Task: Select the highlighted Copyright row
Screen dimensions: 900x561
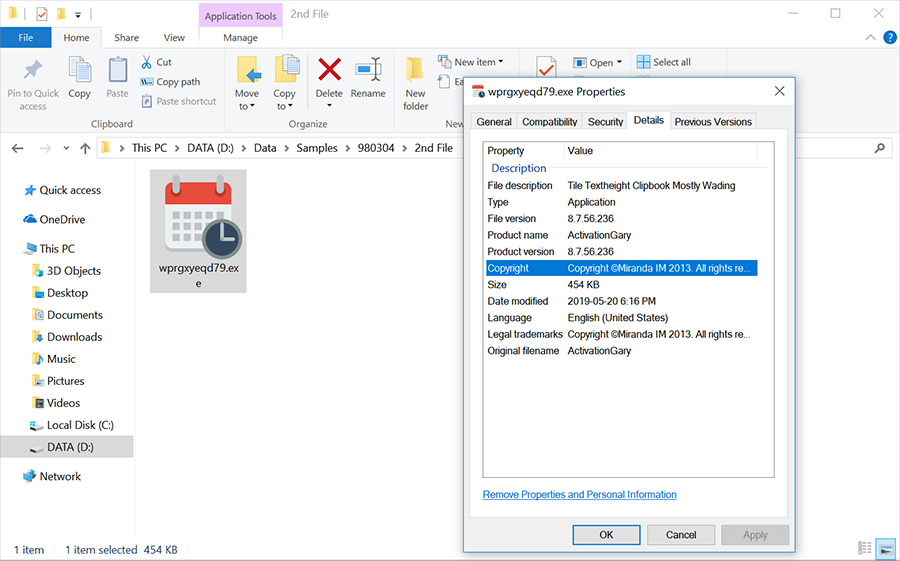Action: pyautogui.click(x=622, y=268)
